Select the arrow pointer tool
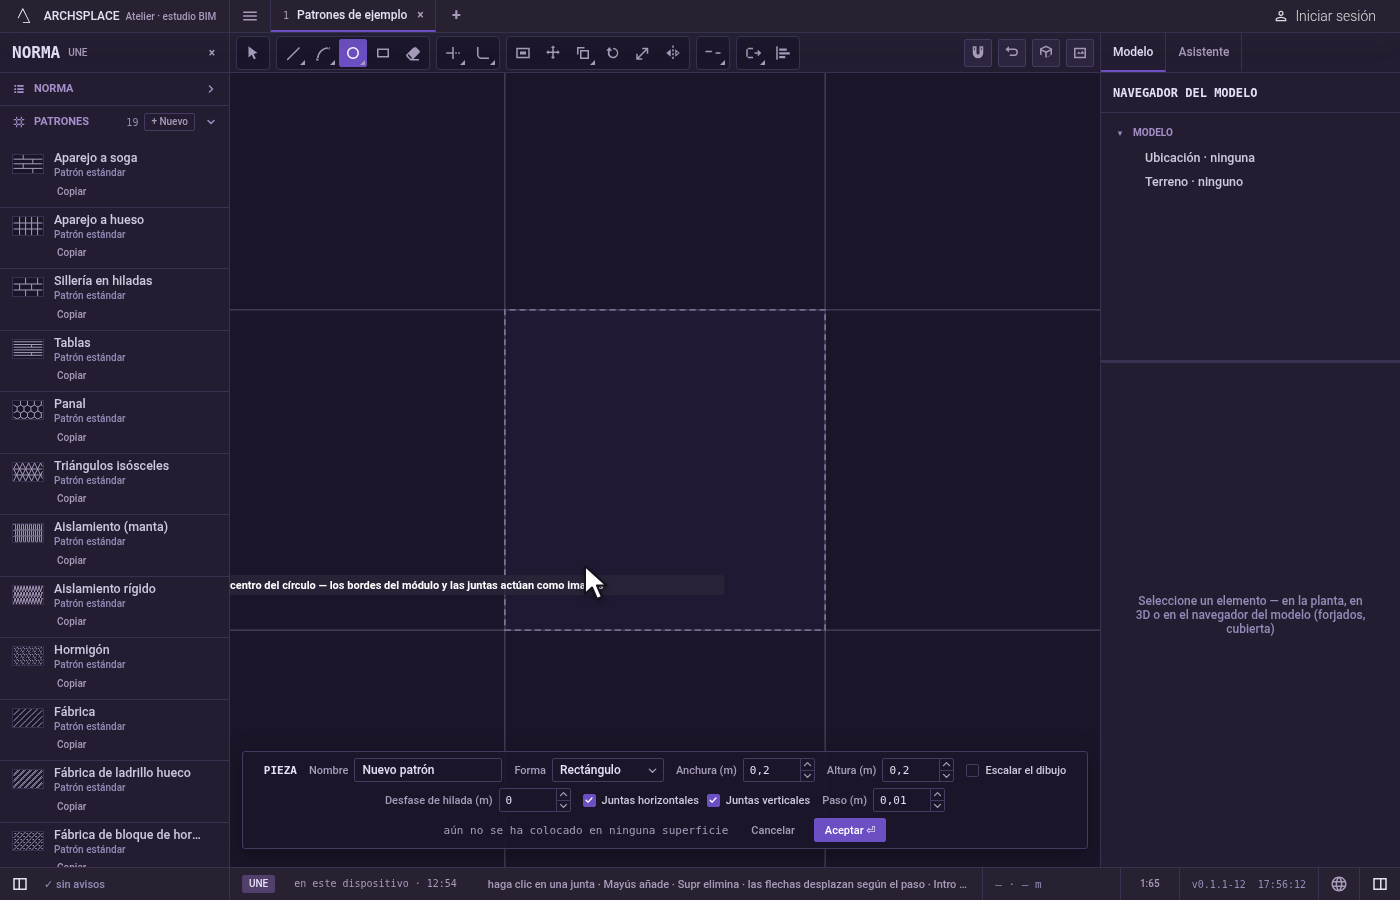This screenshot has width=1400, height=900. tap(252, 53)
